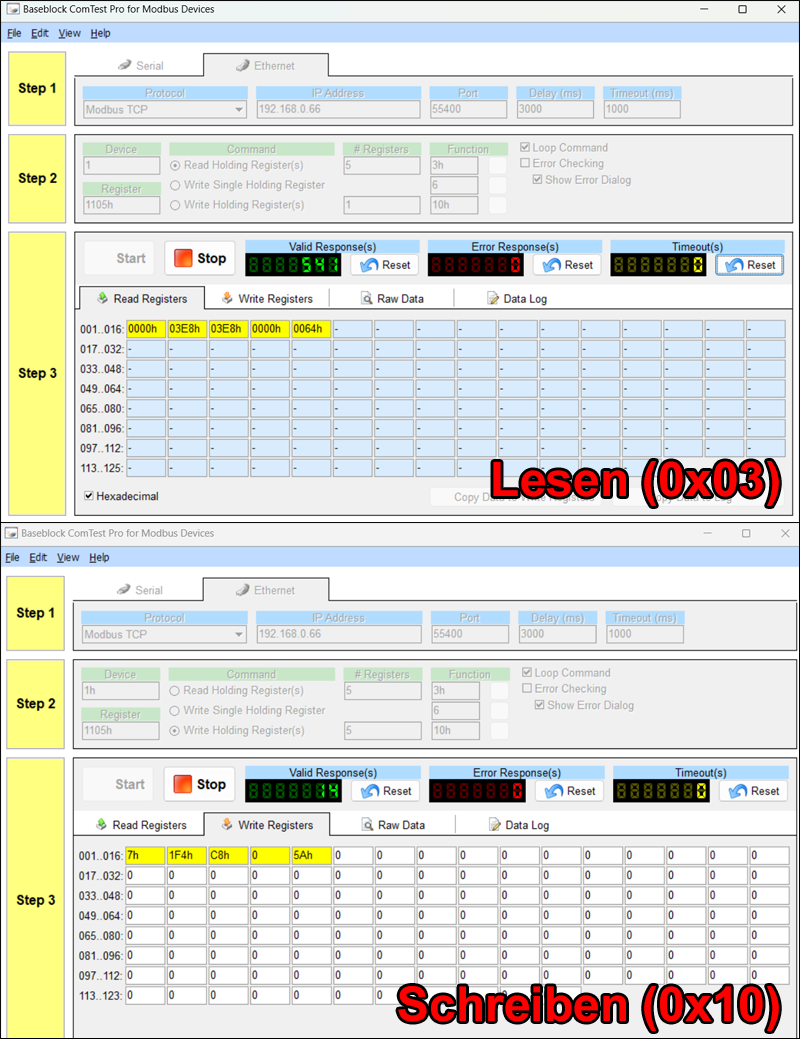Image resolution: width=800 pixels, height=1039 pixels.
Task: Click the yellow register cell showing 0064h
Action: 310,330
